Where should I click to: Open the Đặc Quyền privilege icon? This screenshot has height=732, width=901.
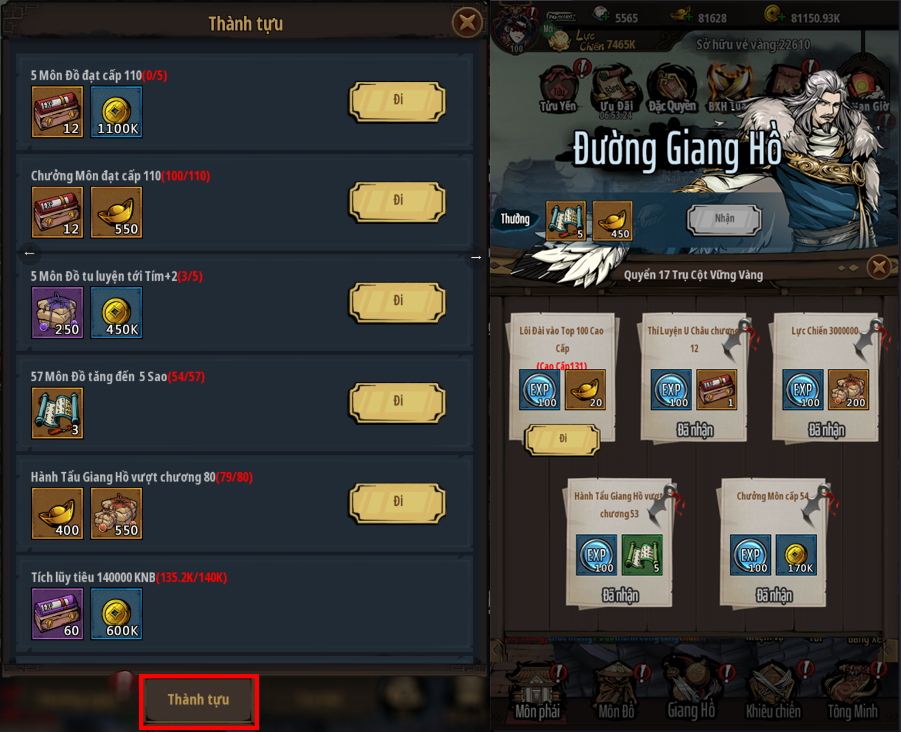point(672,89)
